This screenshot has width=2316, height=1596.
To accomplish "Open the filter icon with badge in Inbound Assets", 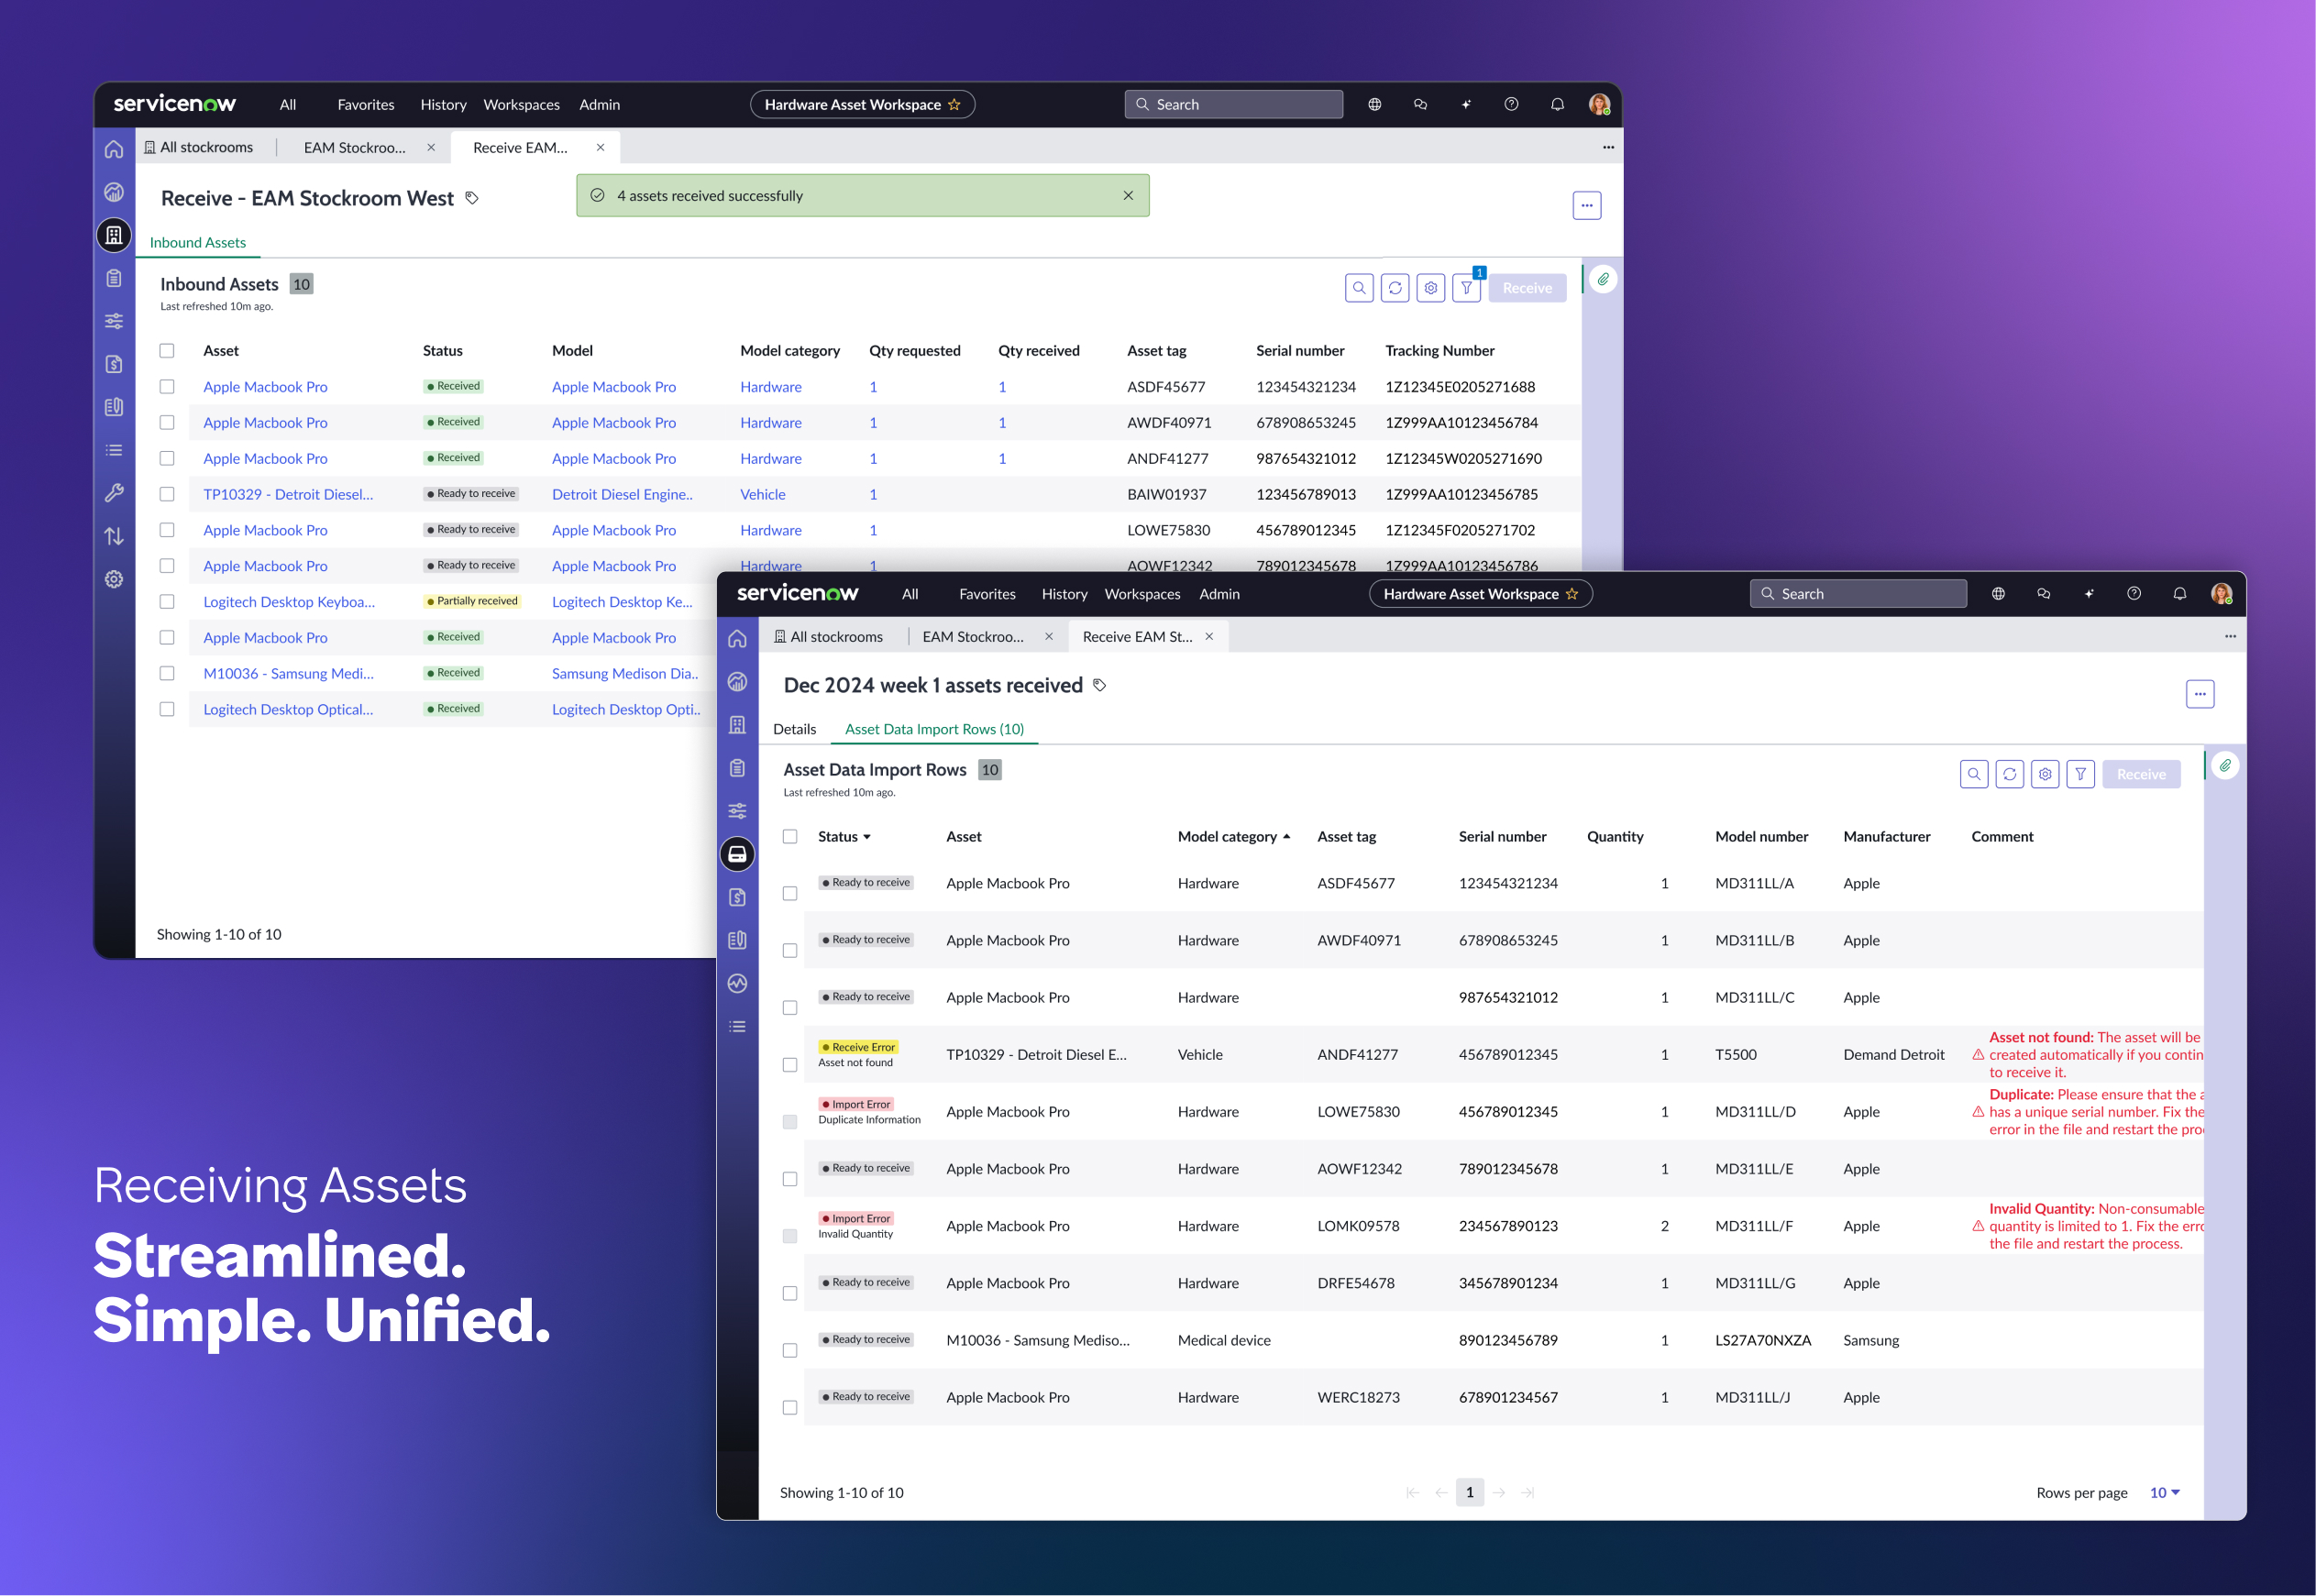I will [1467, 288].
